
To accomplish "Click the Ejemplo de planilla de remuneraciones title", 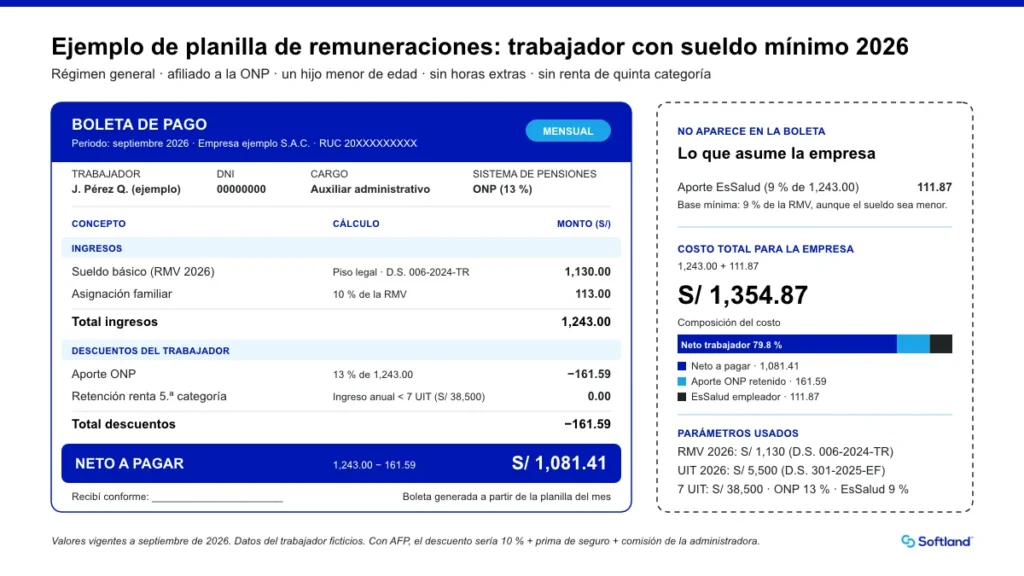I will click(x=480, y=46).
